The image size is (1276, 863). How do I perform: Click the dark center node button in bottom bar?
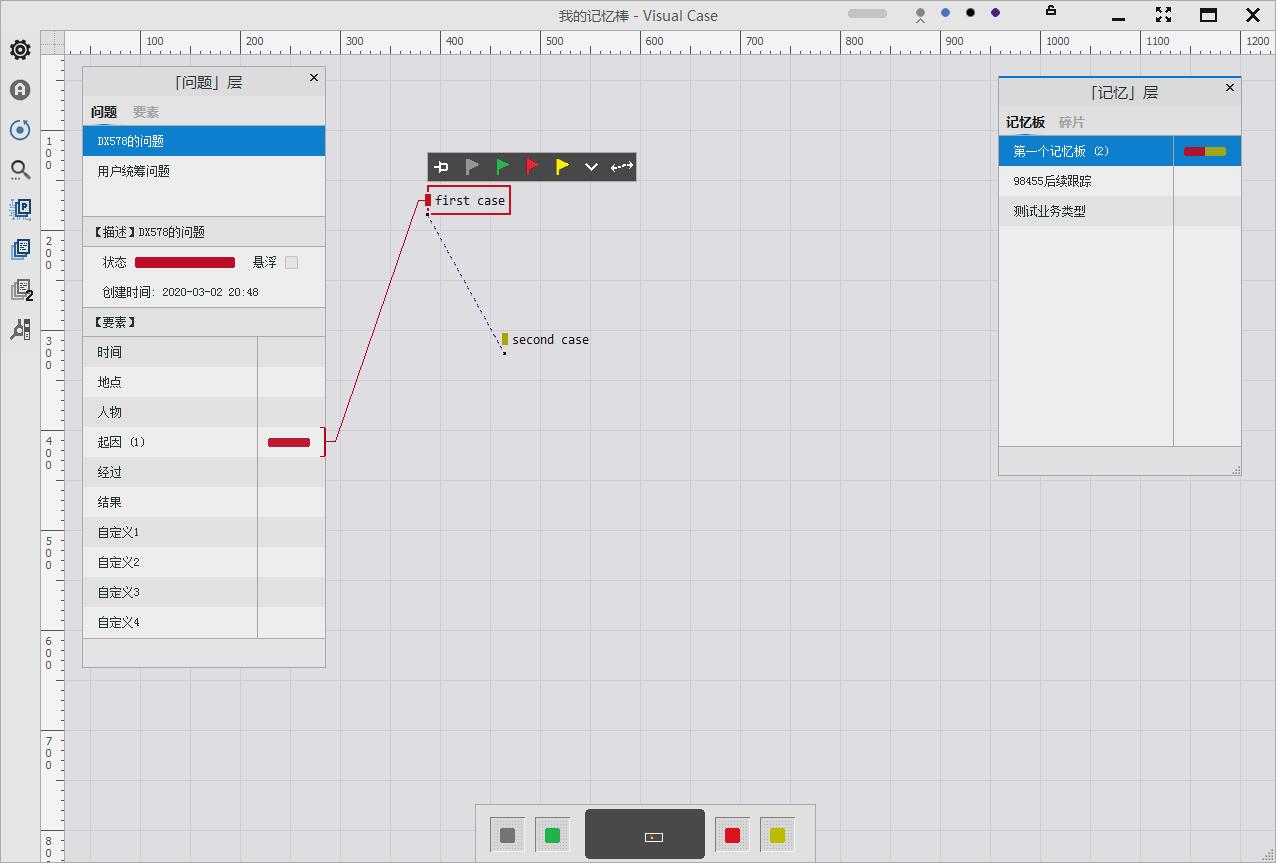(x=645, y=834)
